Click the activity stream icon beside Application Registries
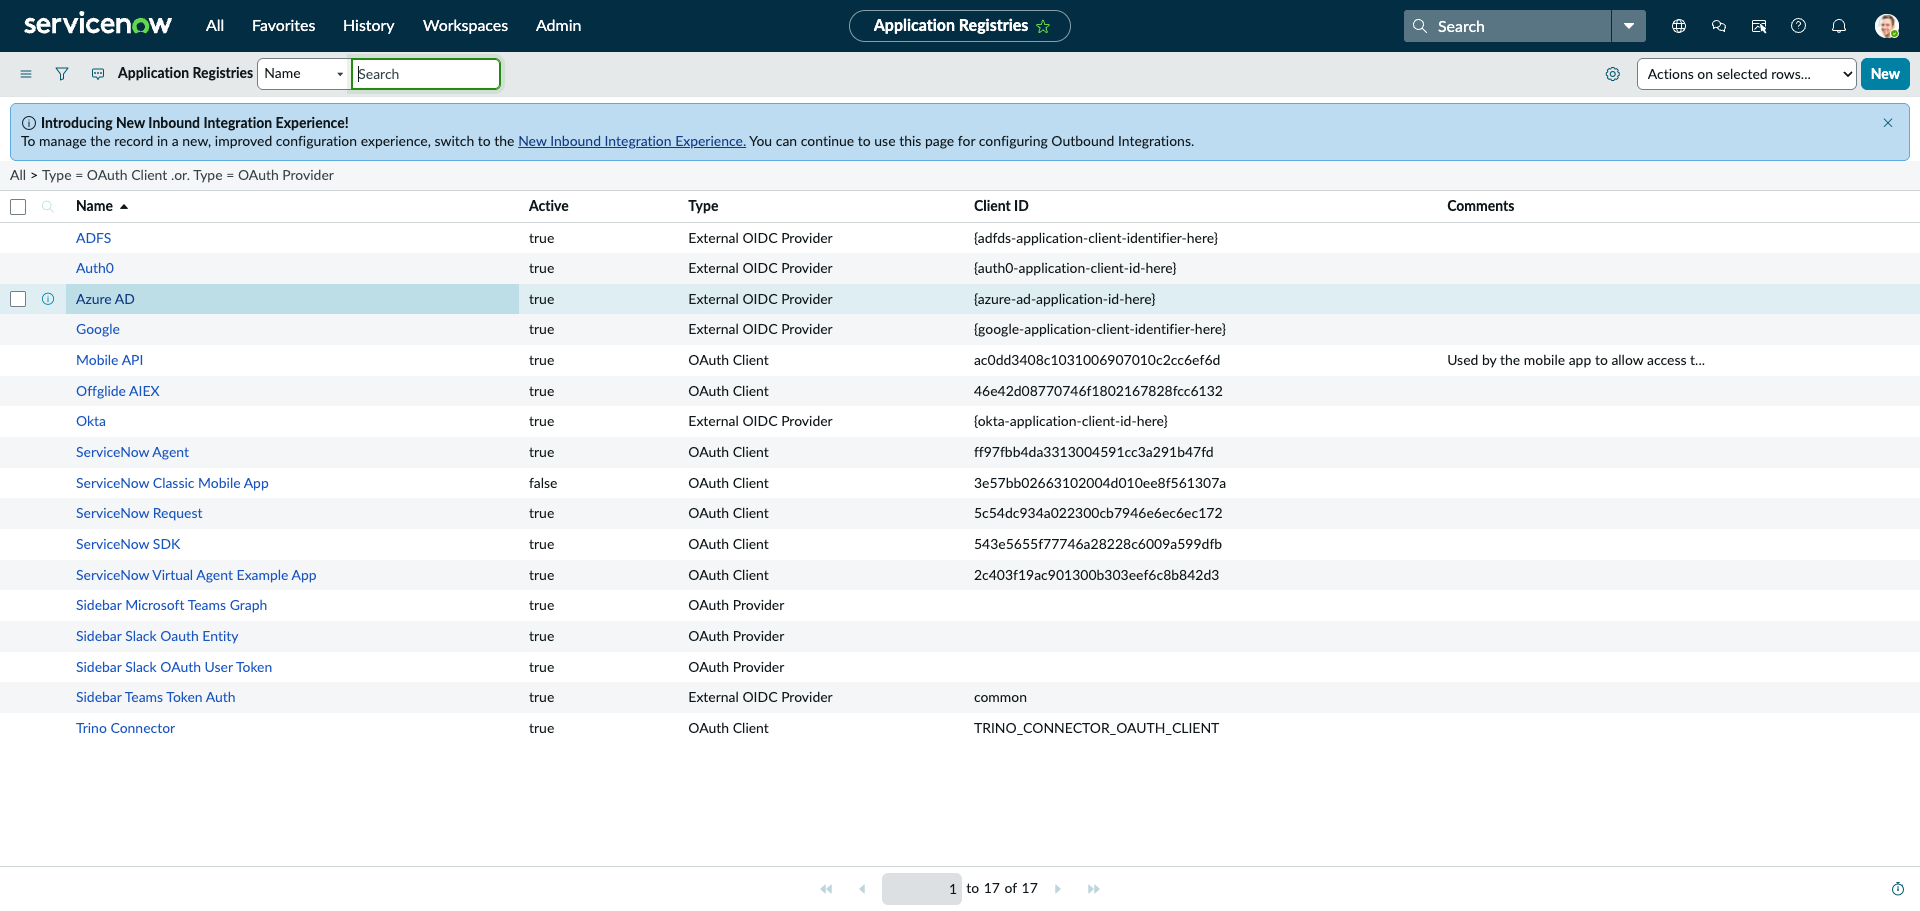1920x911 pixels. [x=98, y=74]
